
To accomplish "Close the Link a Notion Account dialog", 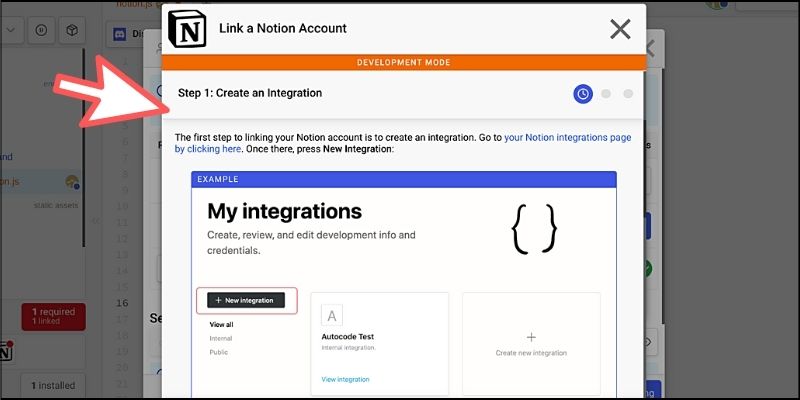I will (620, 29).
